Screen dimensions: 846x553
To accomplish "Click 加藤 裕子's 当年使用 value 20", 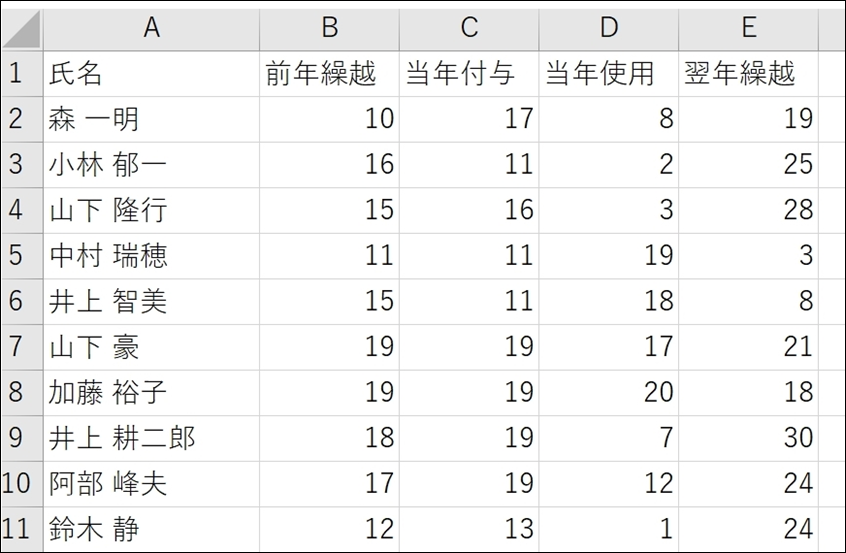I will pyautogui.click(x=608, y=392).
